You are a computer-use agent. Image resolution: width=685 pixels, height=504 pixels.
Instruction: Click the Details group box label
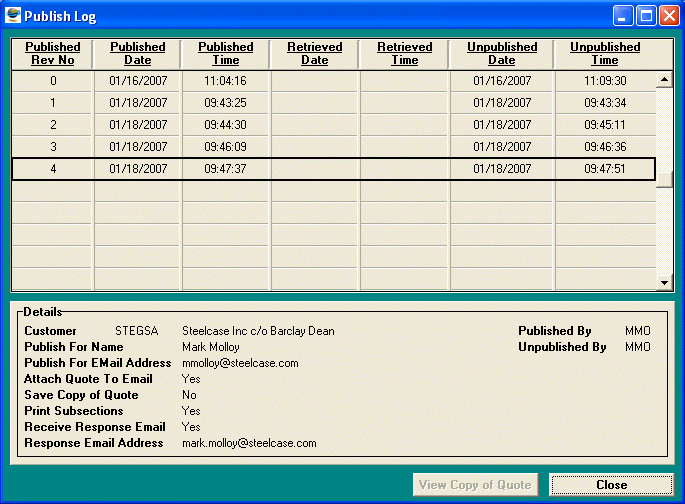[42, 312]
